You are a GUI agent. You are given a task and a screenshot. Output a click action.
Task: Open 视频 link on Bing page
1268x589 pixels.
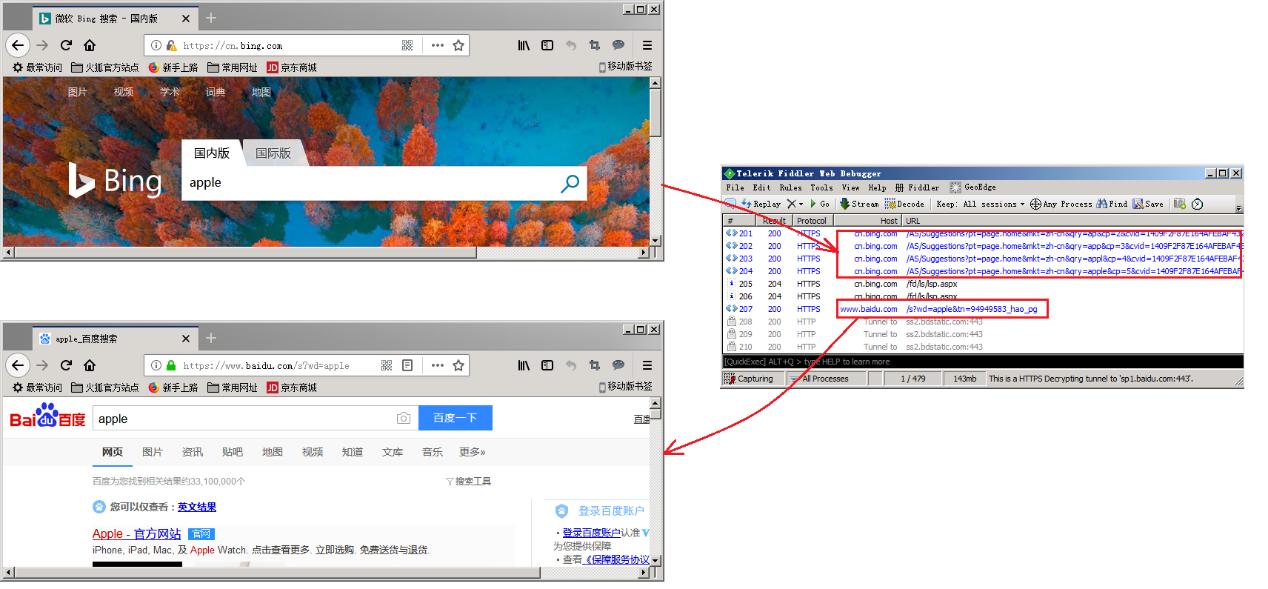(x=123, y=92)
